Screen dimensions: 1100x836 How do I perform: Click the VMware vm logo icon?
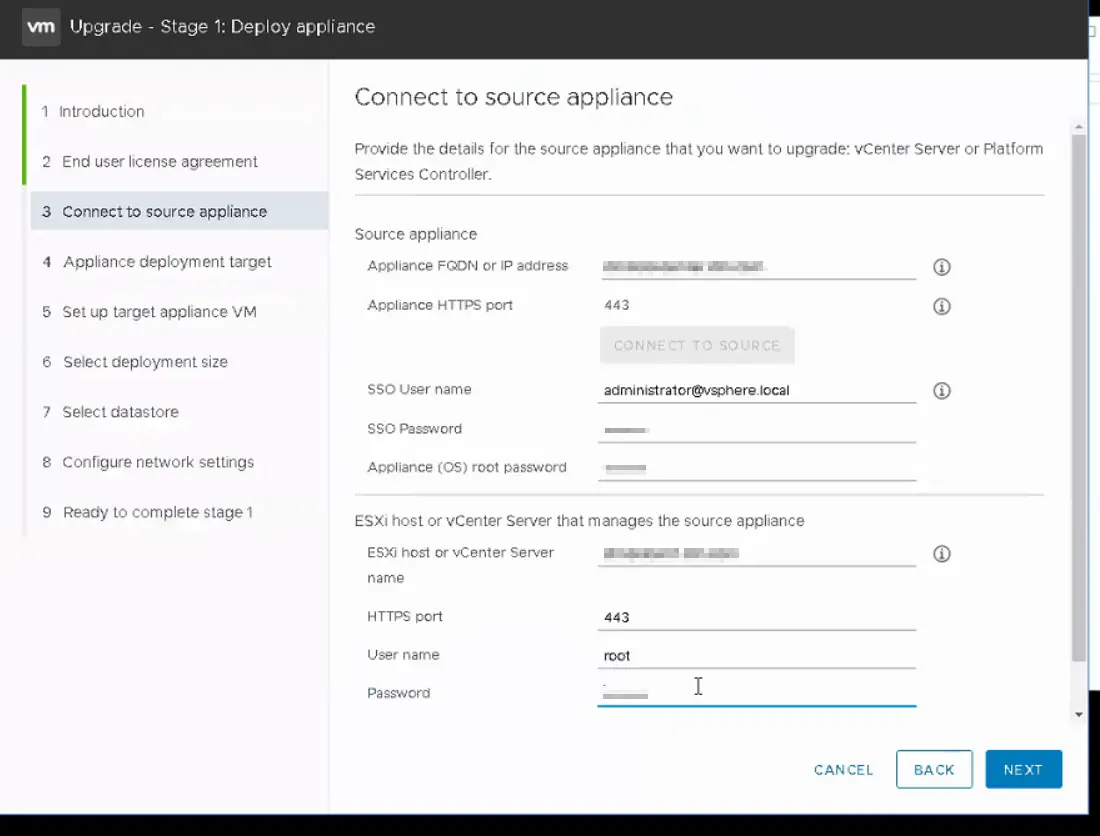(x=41, y=27)
